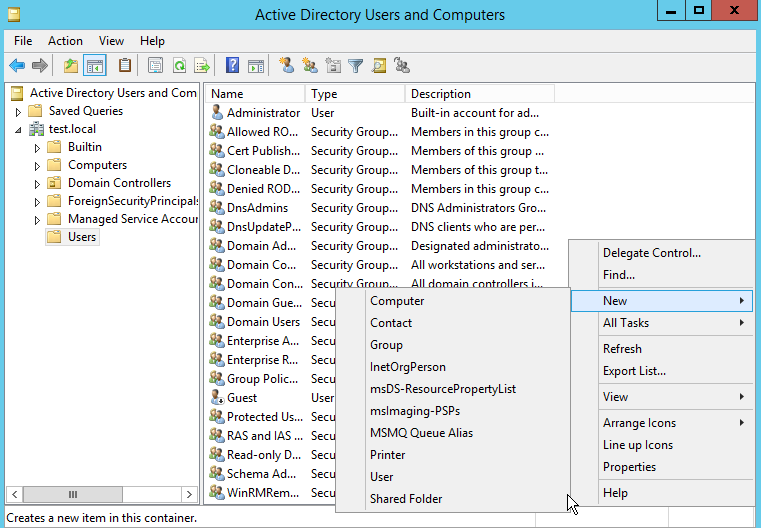
Task: Click tree pane scroll left arrow
Action: 15,495
